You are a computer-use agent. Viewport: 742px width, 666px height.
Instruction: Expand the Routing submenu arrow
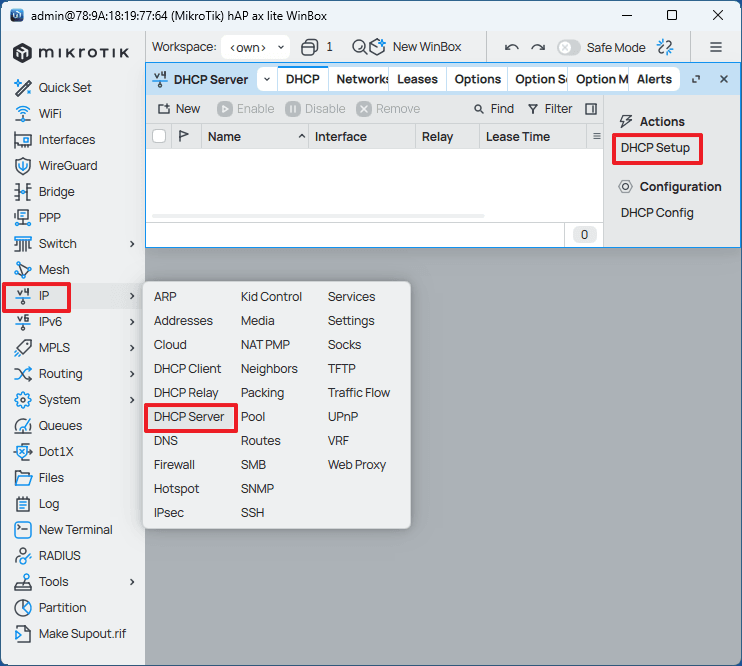pos(132,374)
